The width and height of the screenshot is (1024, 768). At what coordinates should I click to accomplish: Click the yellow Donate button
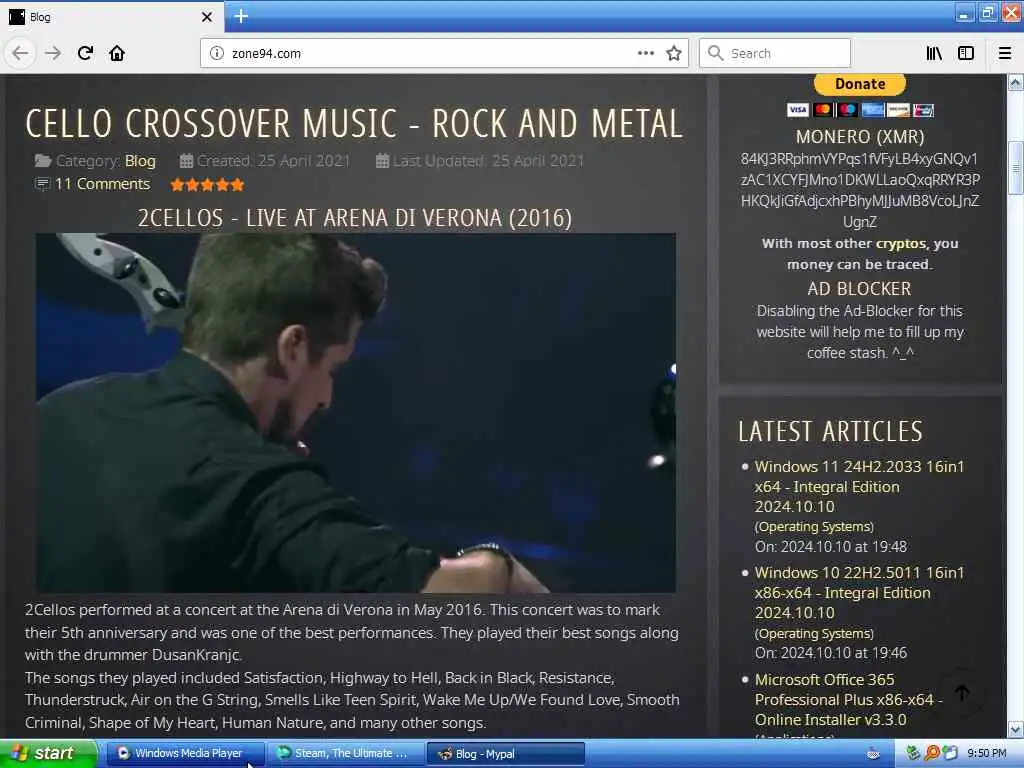click(859, 84)
